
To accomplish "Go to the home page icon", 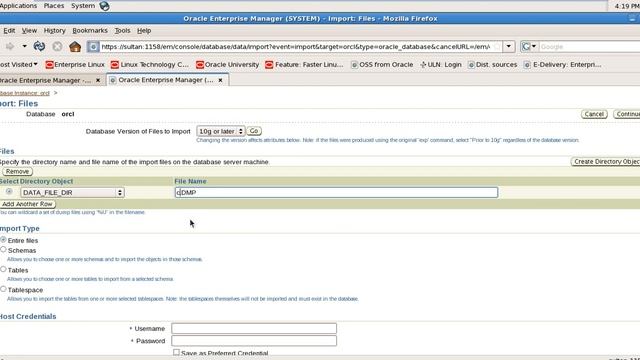I will click(75, 47).
